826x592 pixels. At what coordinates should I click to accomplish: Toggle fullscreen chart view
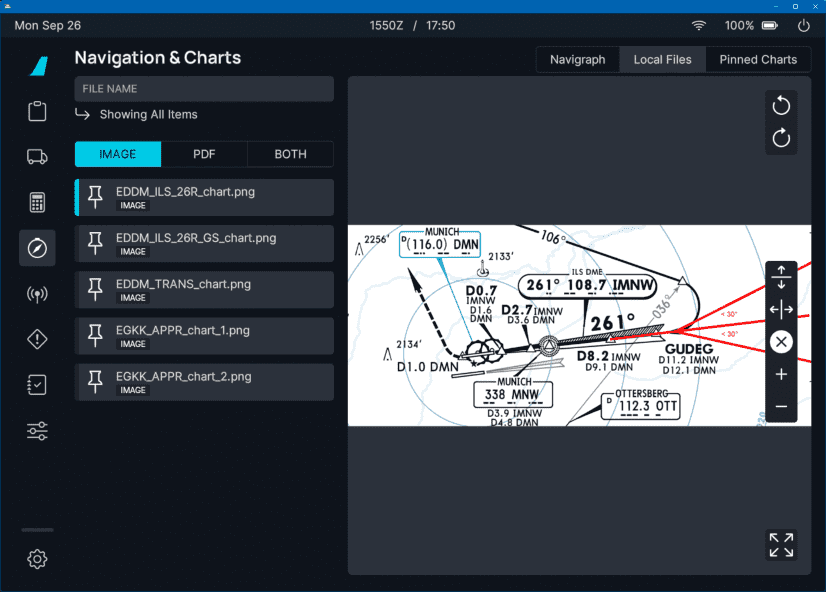781,545
